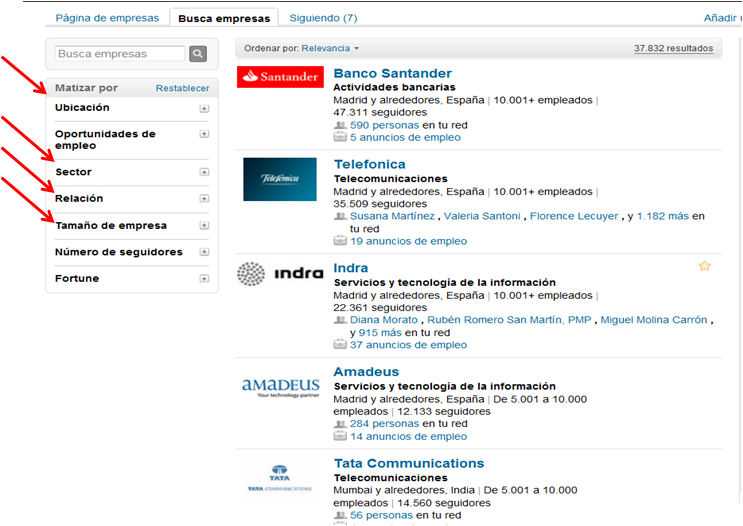Click people icon beside 590 personas
Screen dimensions: 743x526
pos(340,125)
